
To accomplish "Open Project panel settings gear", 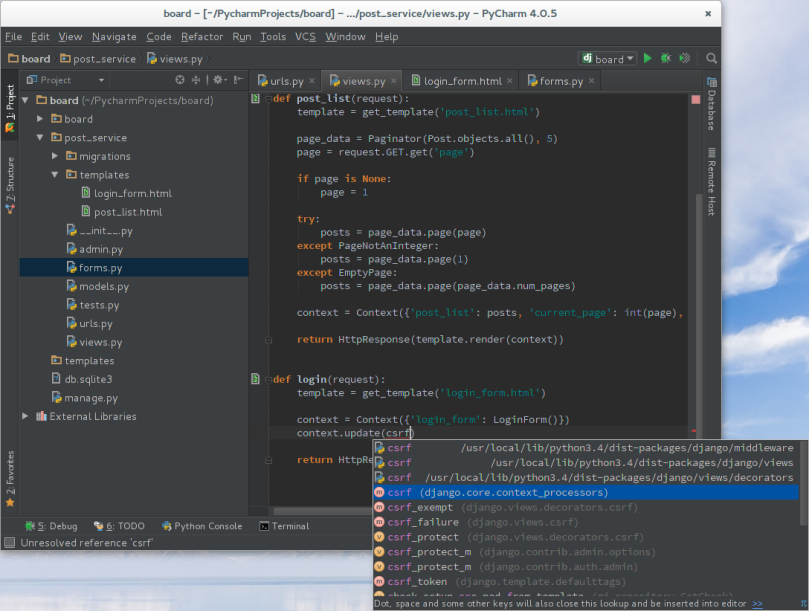I will [x=219, y=79].
